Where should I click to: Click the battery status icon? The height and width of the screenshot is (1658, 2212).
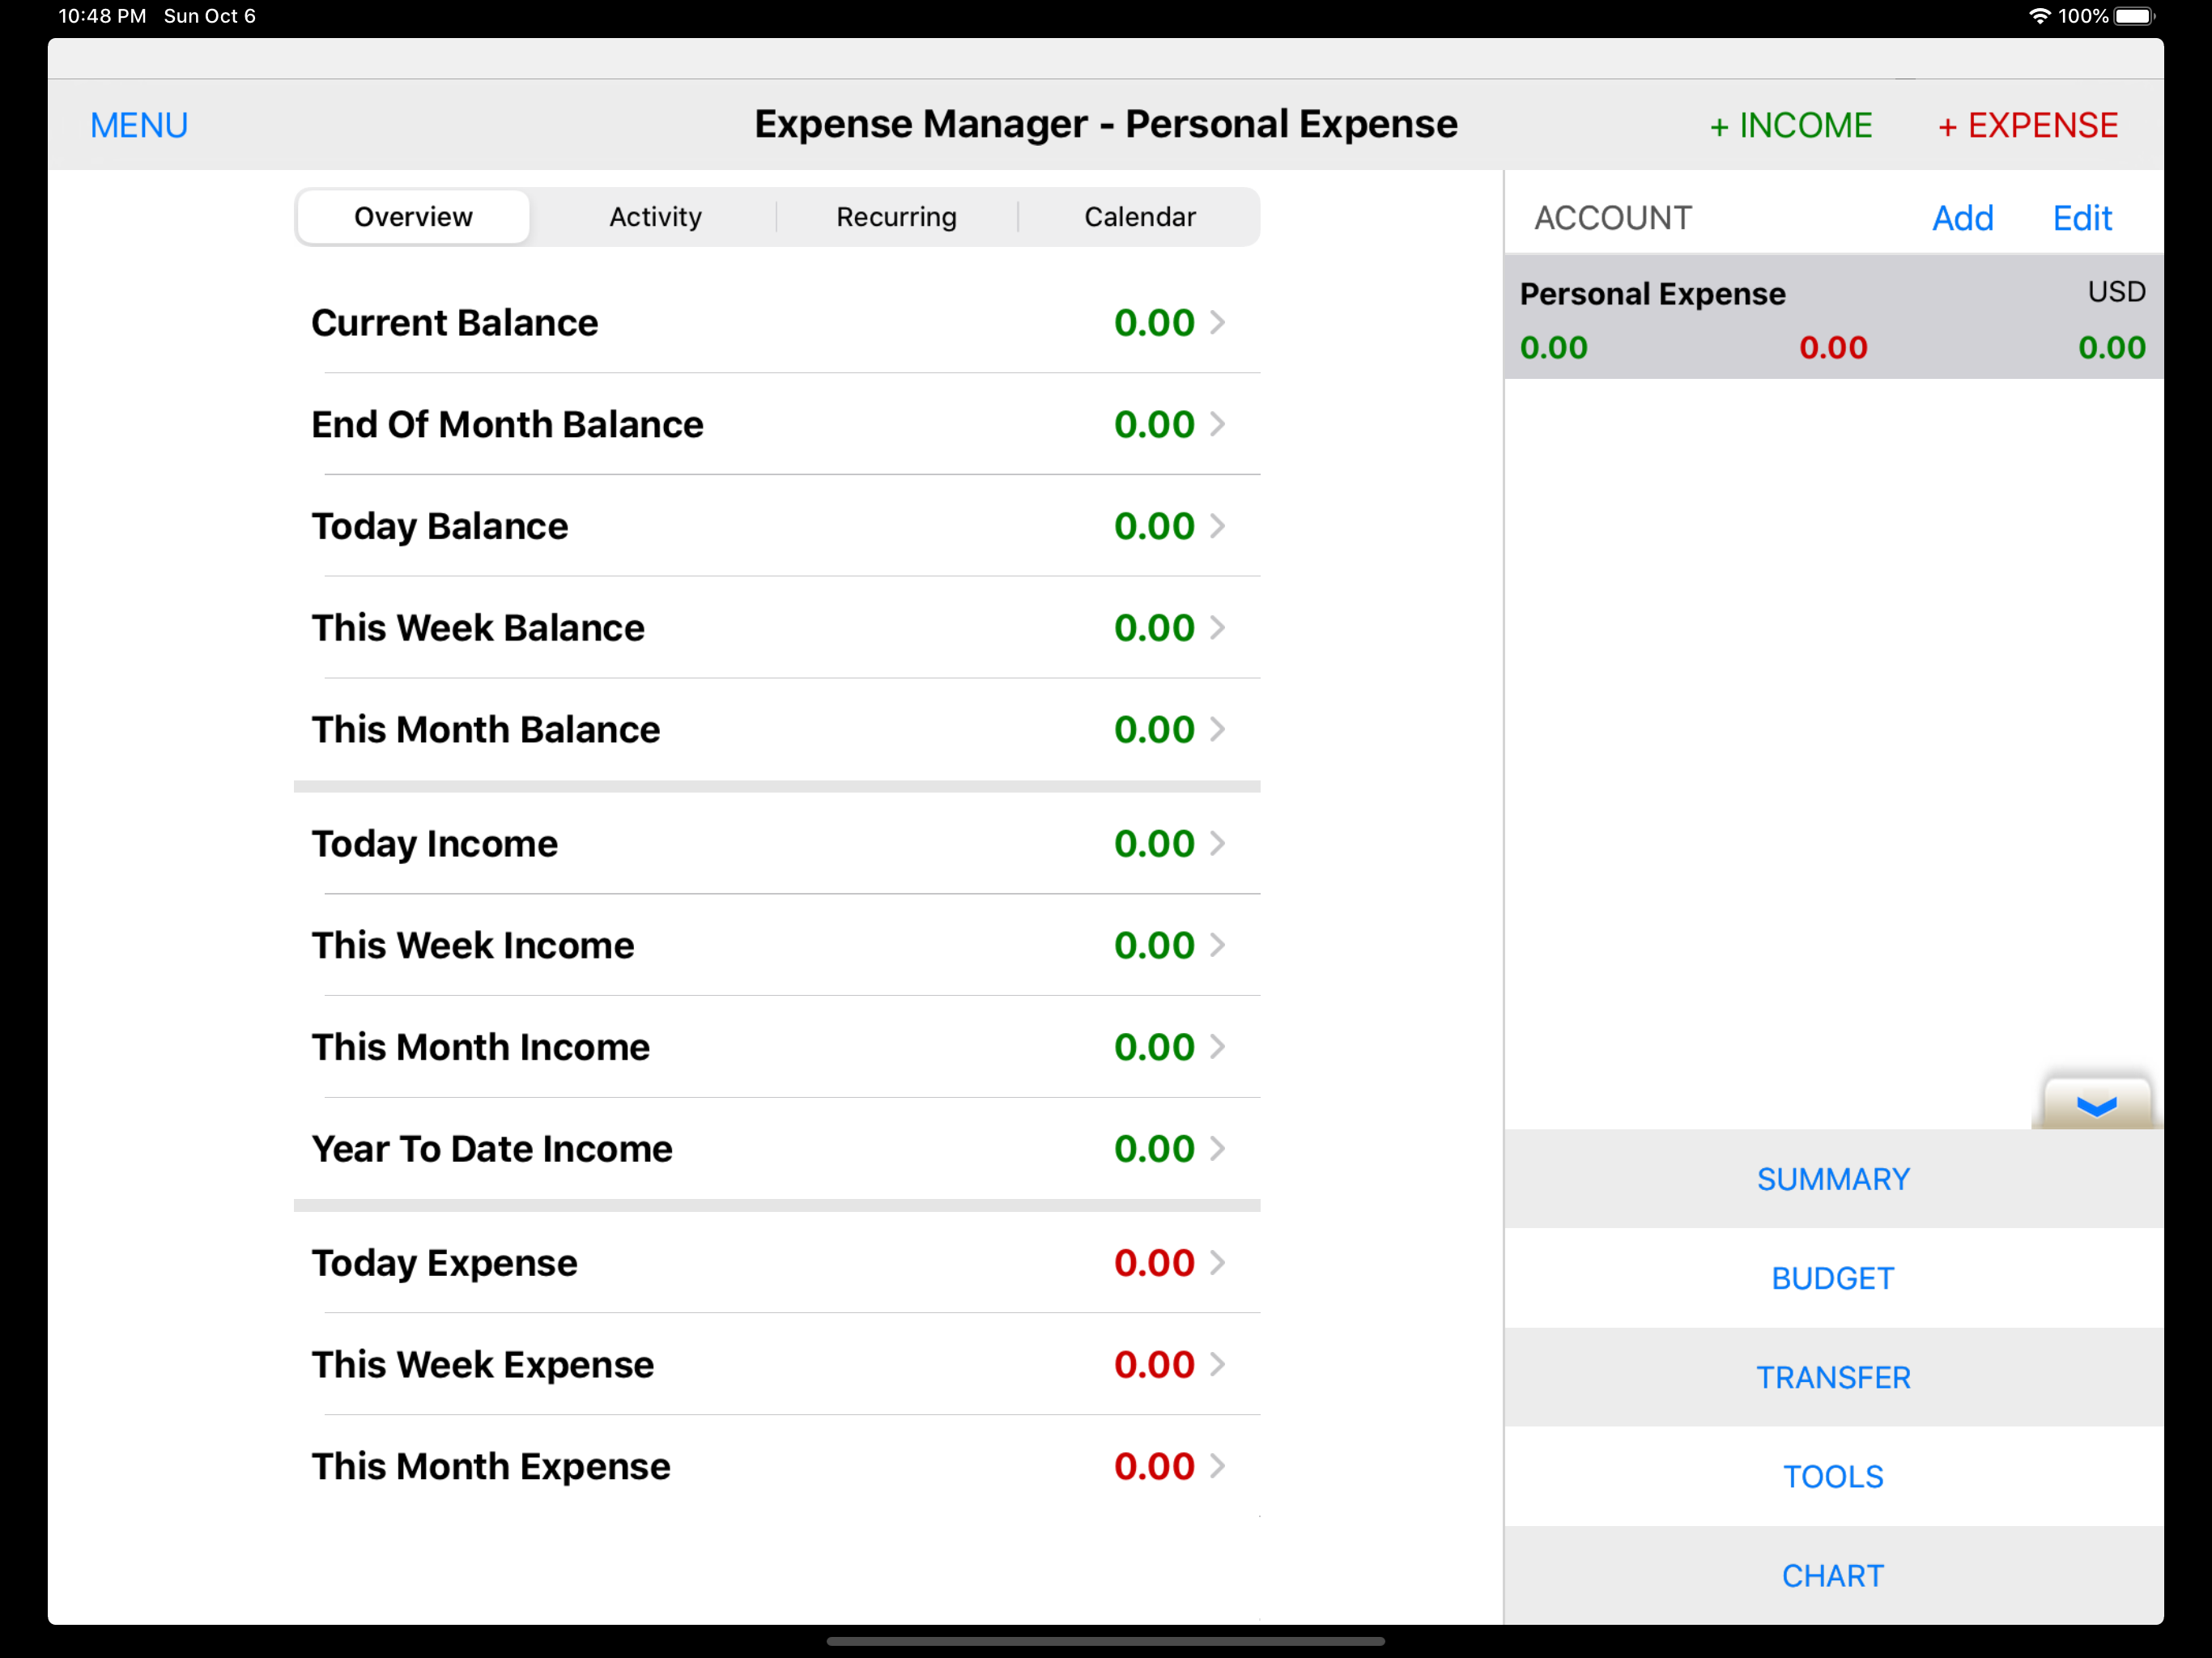coord(2134,16)
